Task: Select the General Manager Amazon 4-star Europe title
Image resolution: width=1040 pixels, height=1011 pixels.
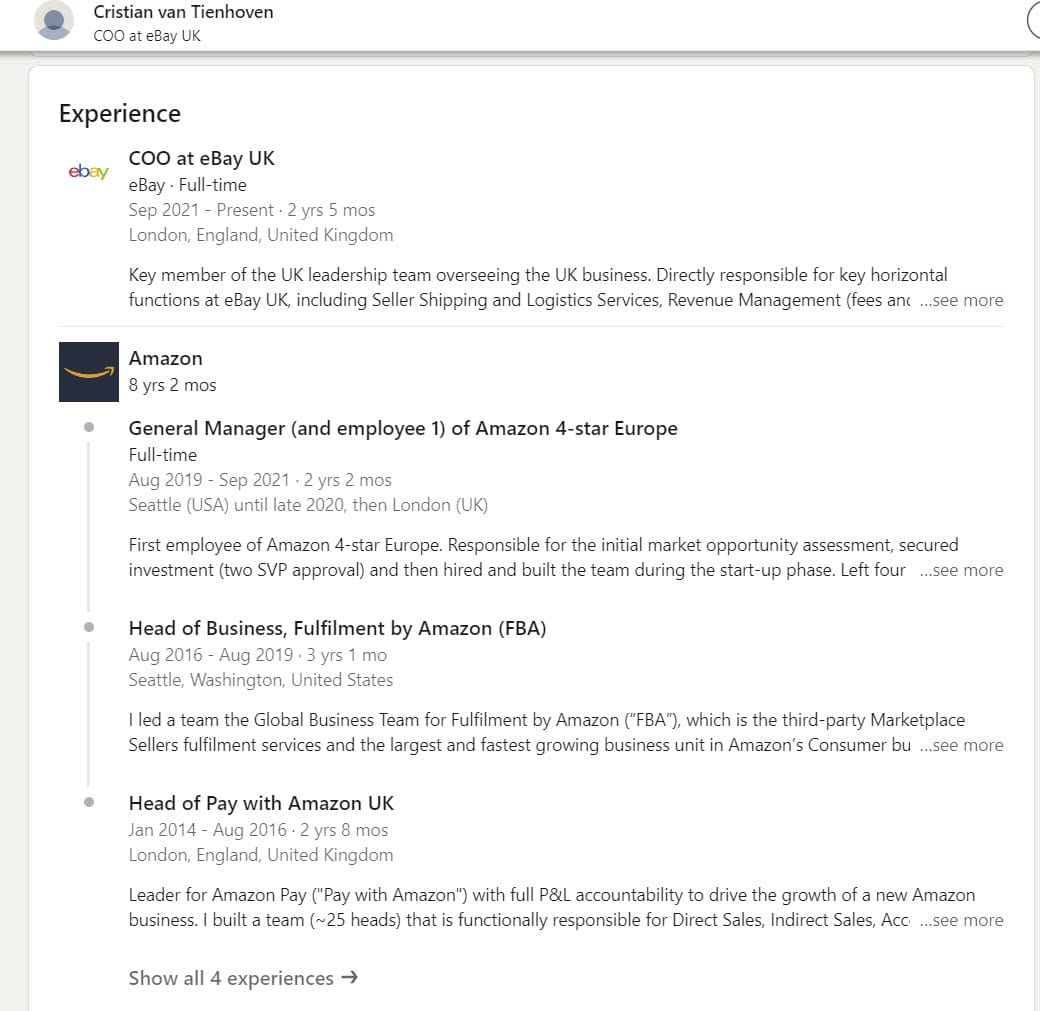Action: coord(403,428)
